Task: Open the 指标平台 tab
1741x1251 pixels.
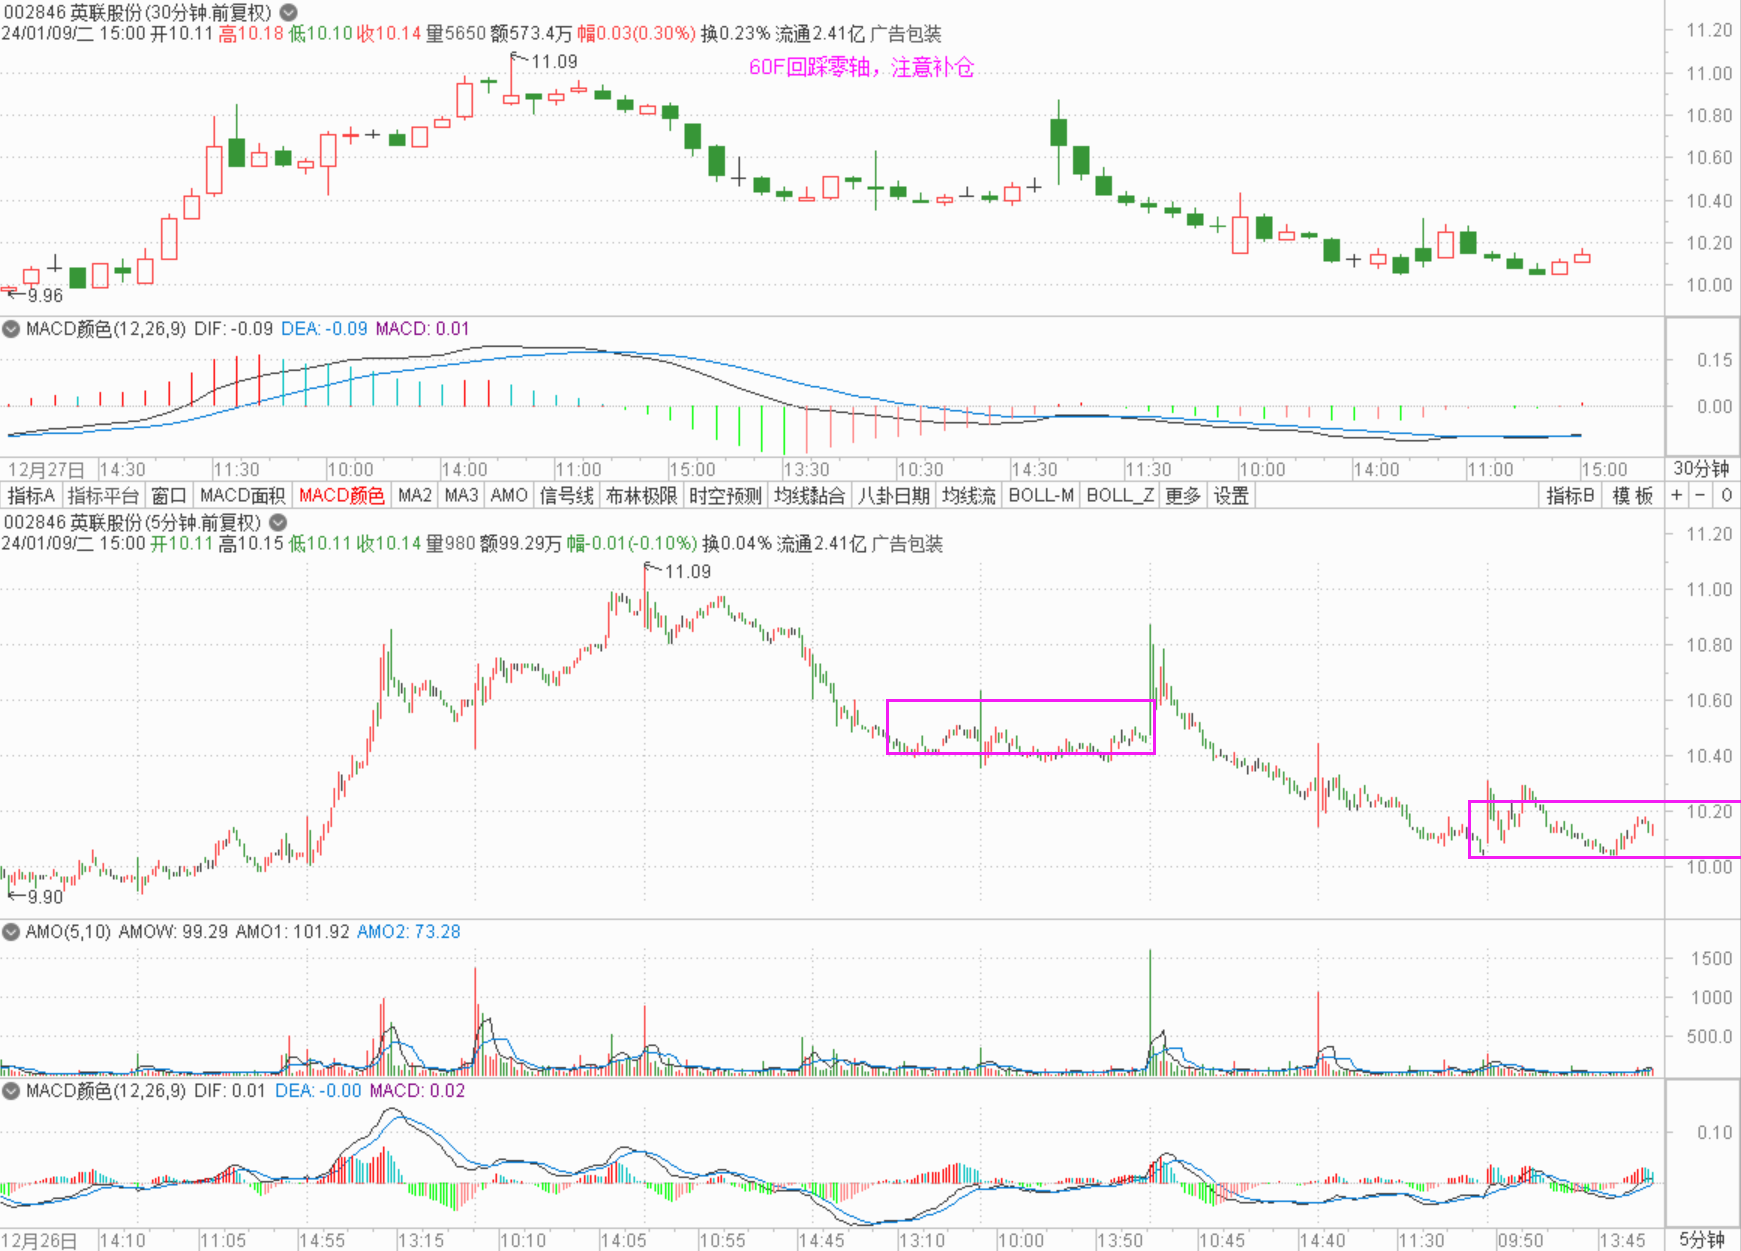Action: pyautogui.click(x=103, y=495)
